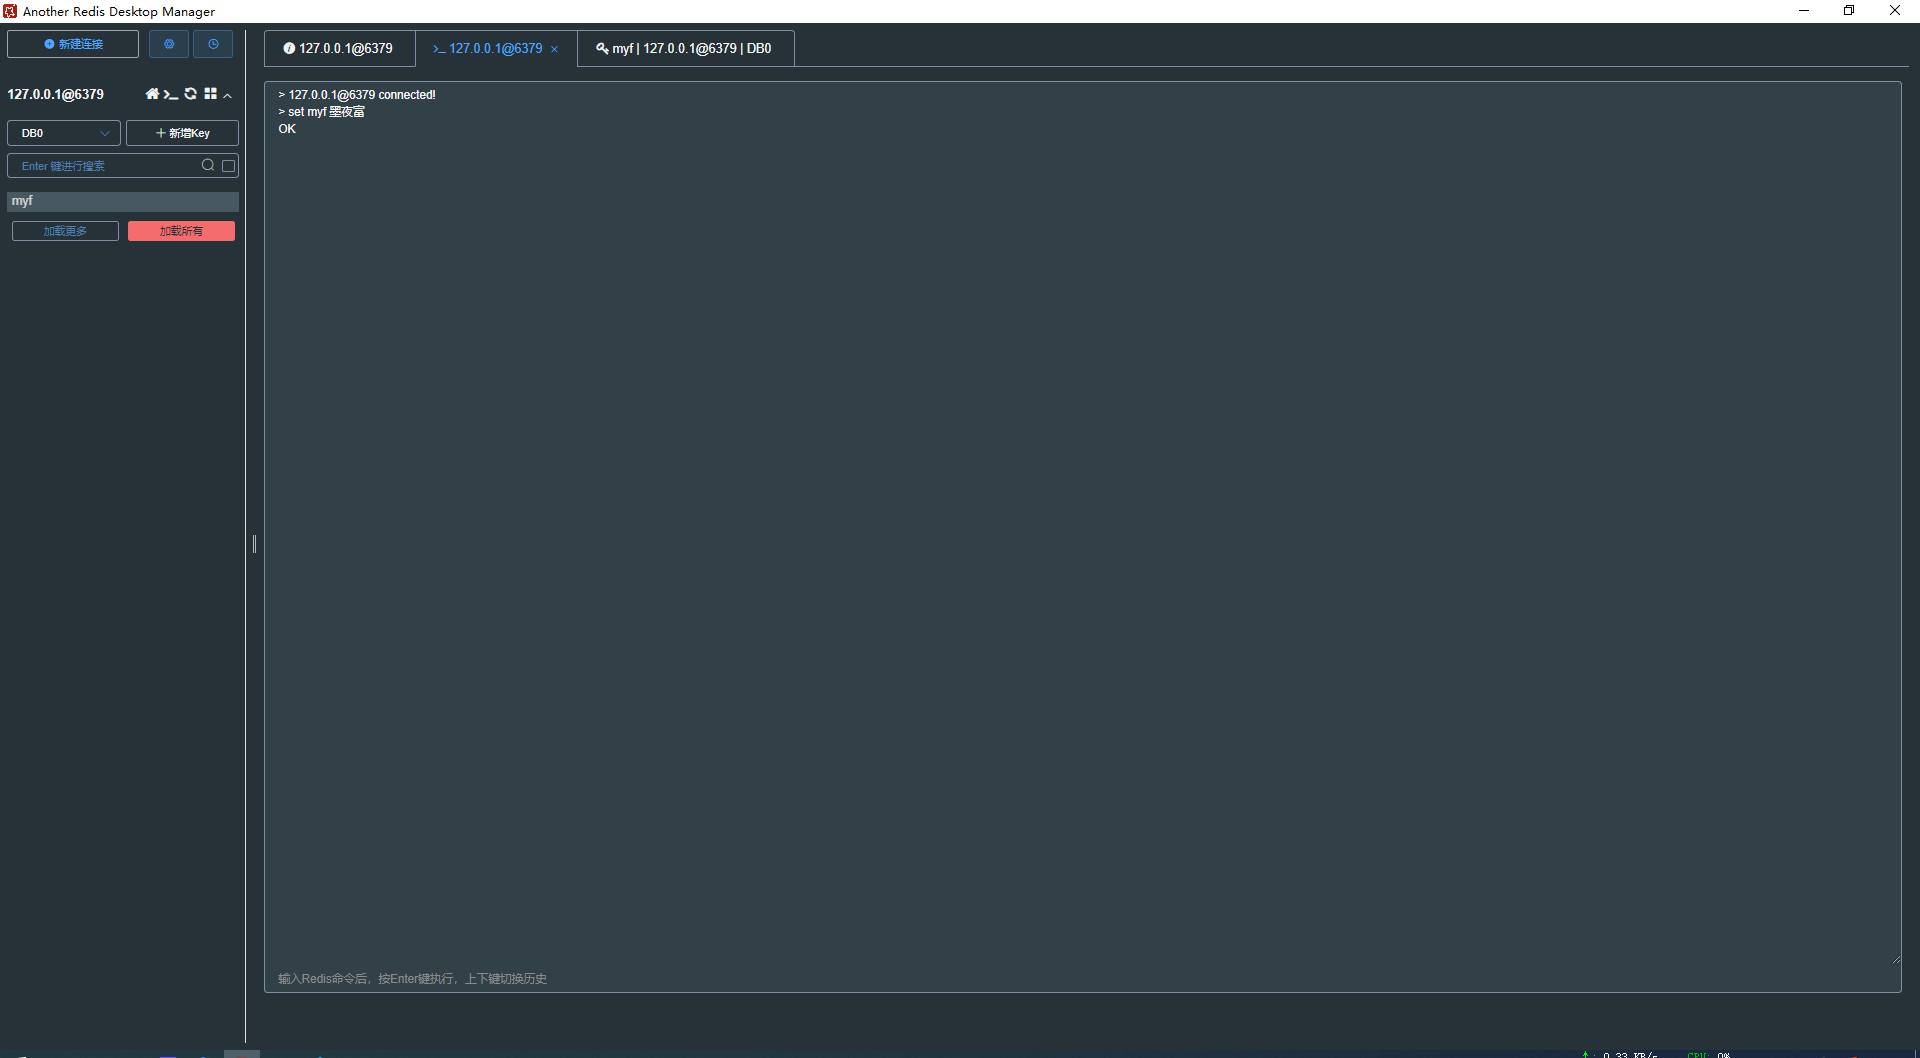Open Redis console from sidebar terminal icon
The image size is (1920, 1058).
(x=171, y=94)
